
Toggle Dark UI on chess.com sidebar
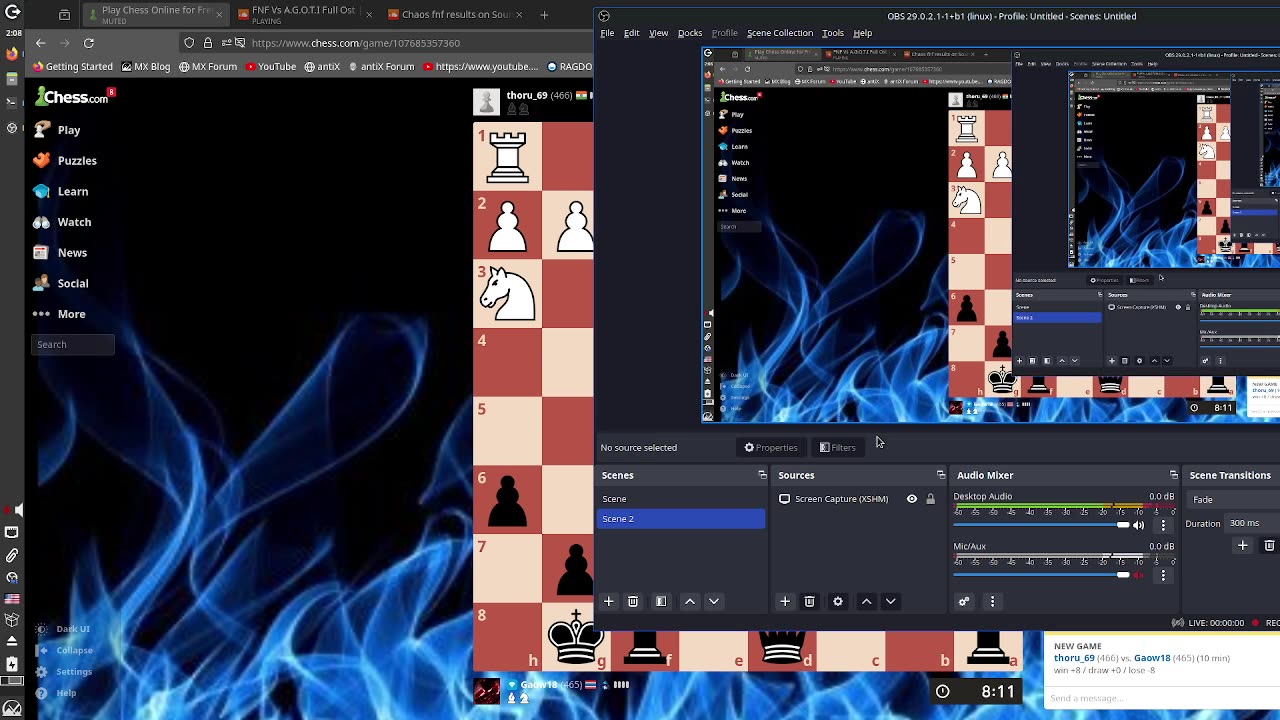(62, 629)
